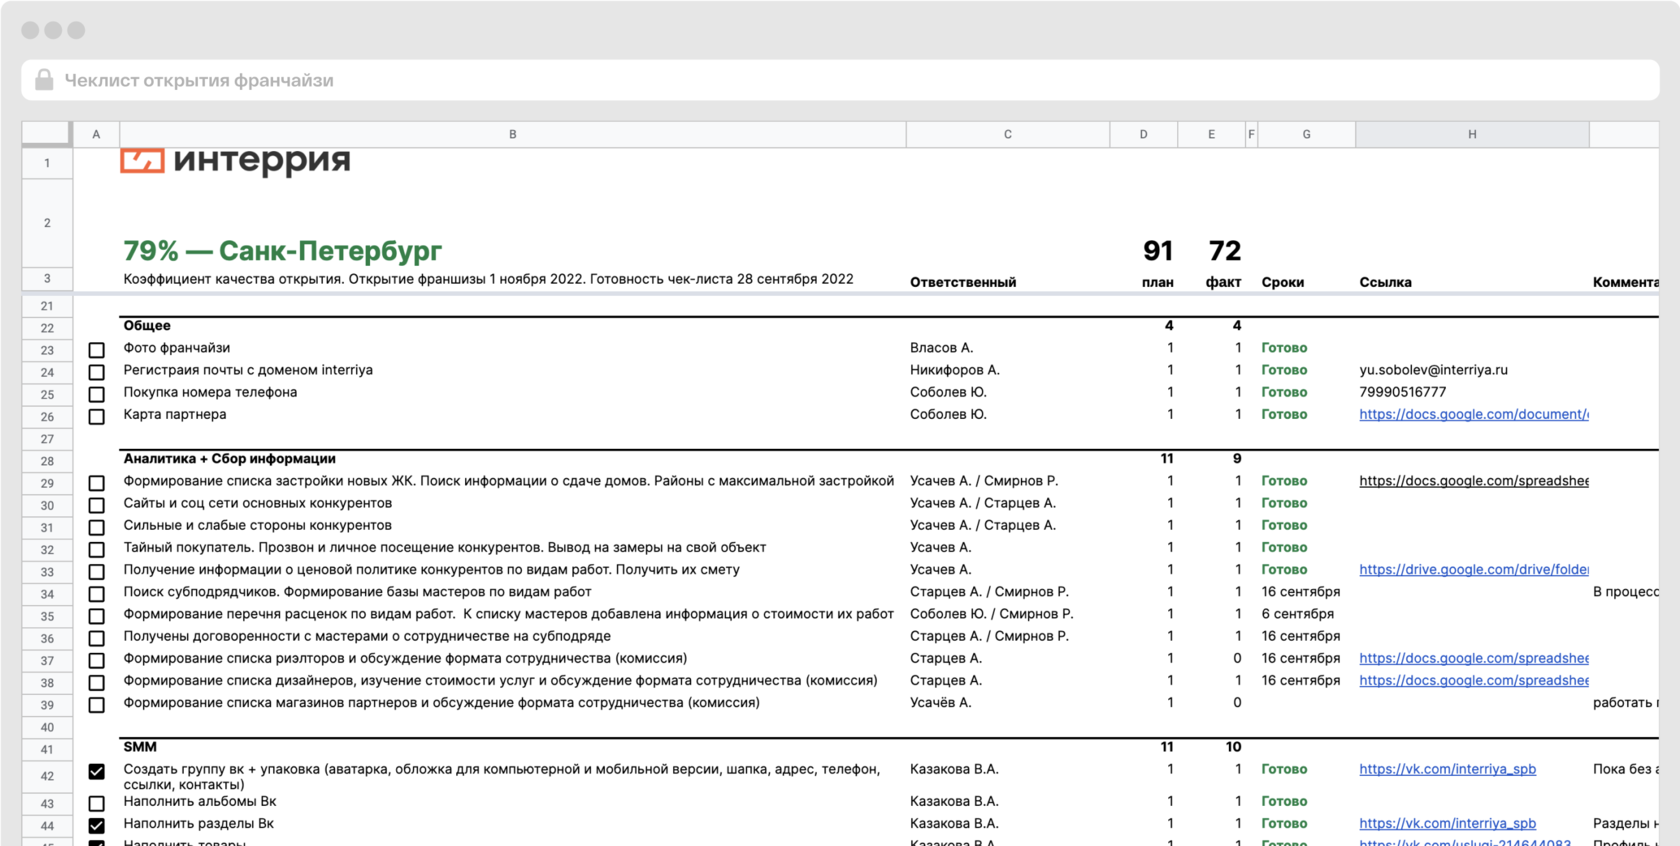This screenshot has width=1680, height=846.
Task: Select the narrow column F header
Action: (1251, 134)
